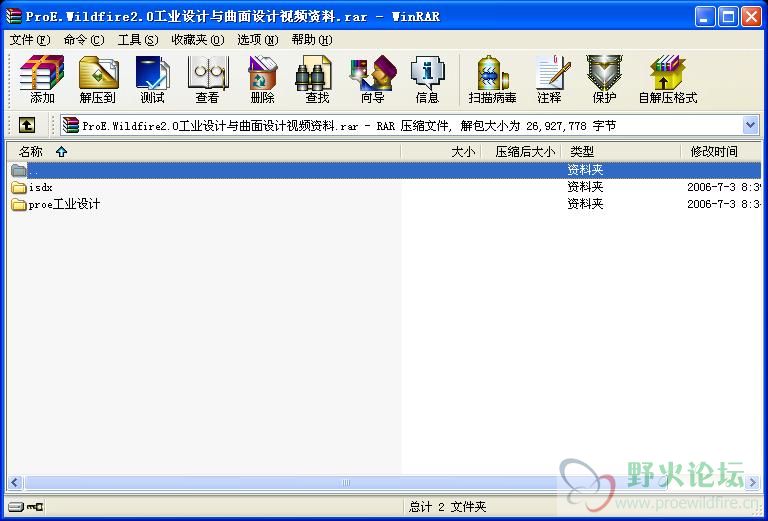
Task: Click the disk drive status bar icon
Action: coord(16,506)
